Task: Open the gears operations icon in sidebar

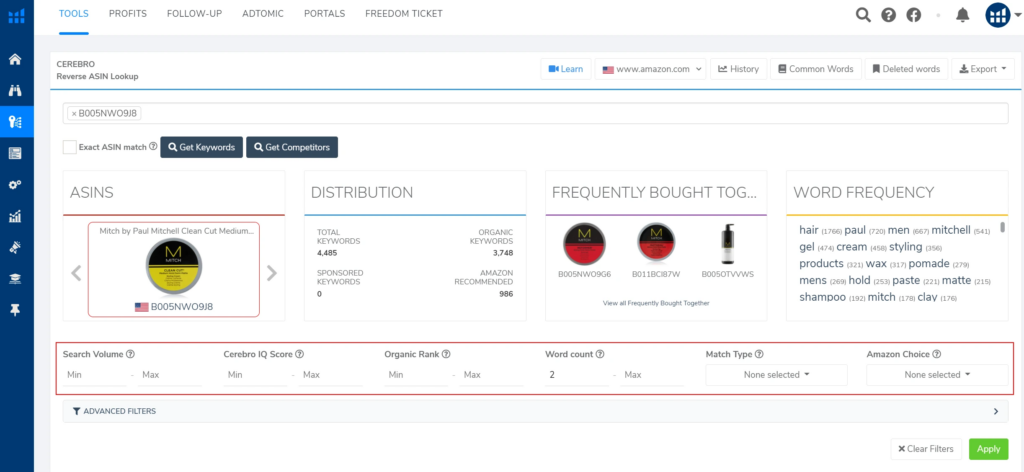Action: pos(15,185)
